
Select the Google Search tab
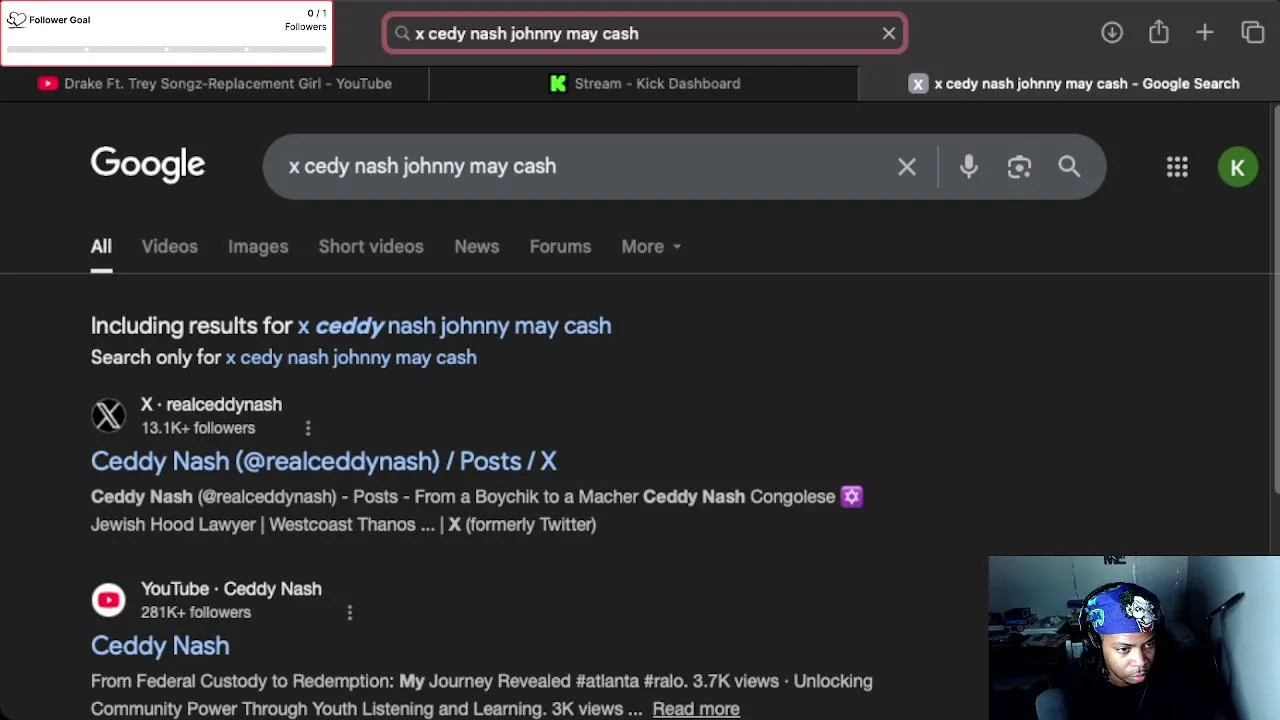pyautogui.click(x=1070, y=84)
